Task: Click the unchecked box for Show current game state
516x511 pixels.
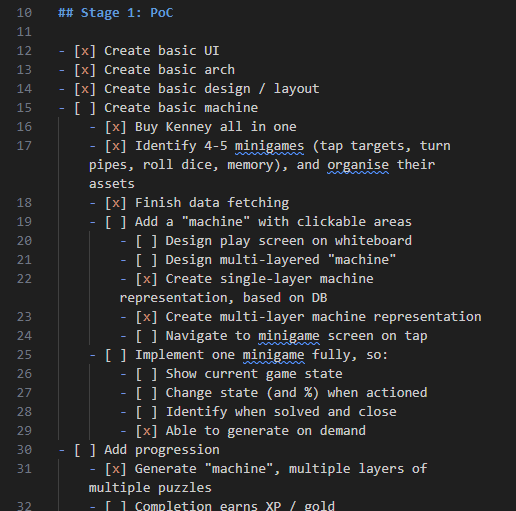Action: click(146, 374)
